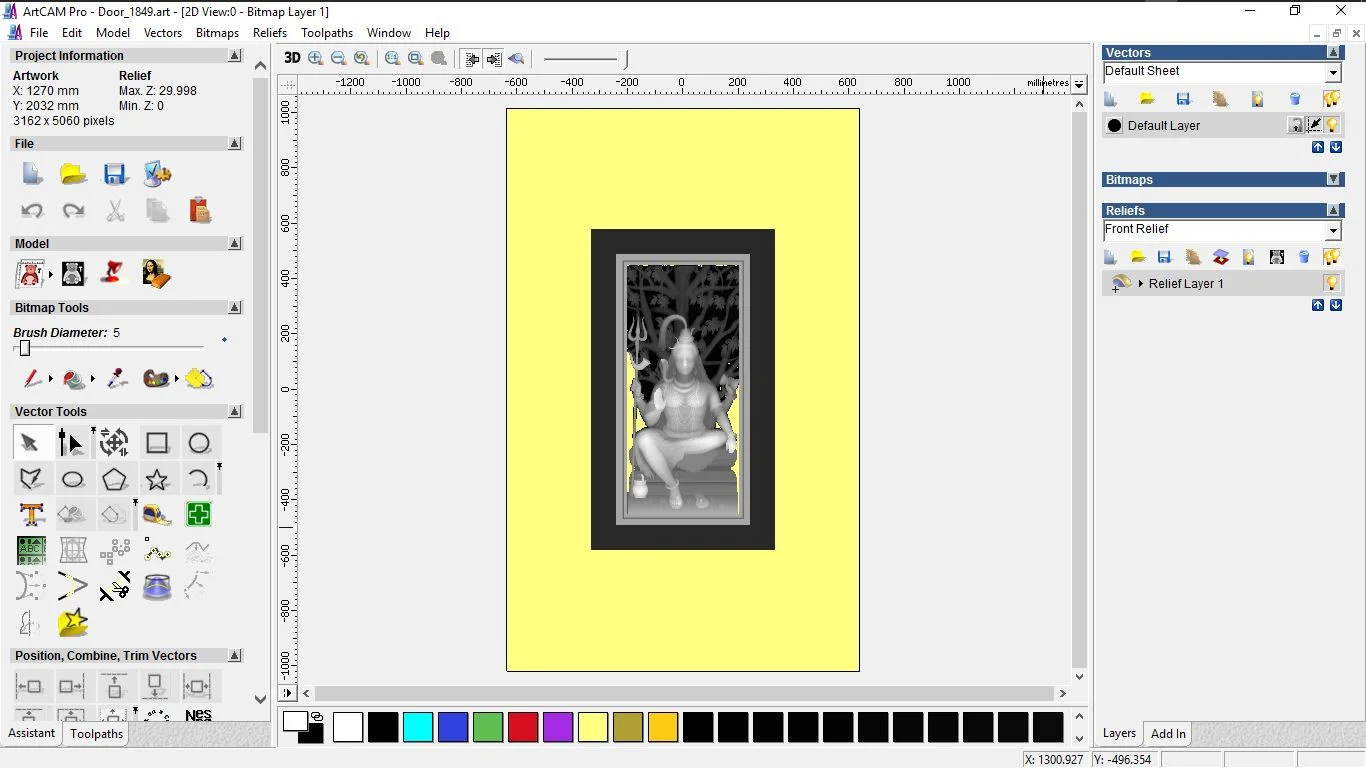
Task: Click the Save file icon in File section
Action: coord(115,174)
